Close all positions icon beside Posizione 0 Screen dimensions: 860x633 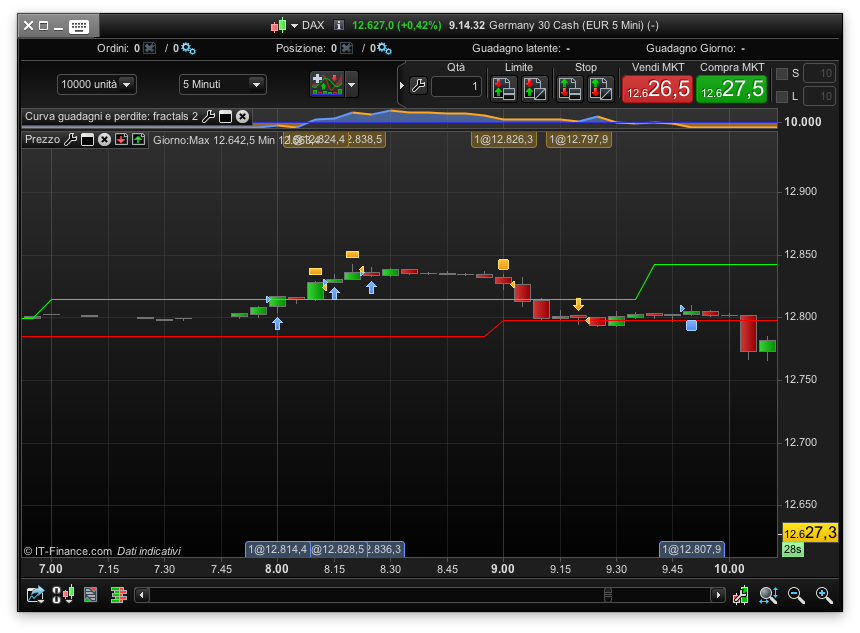(346, 48)
